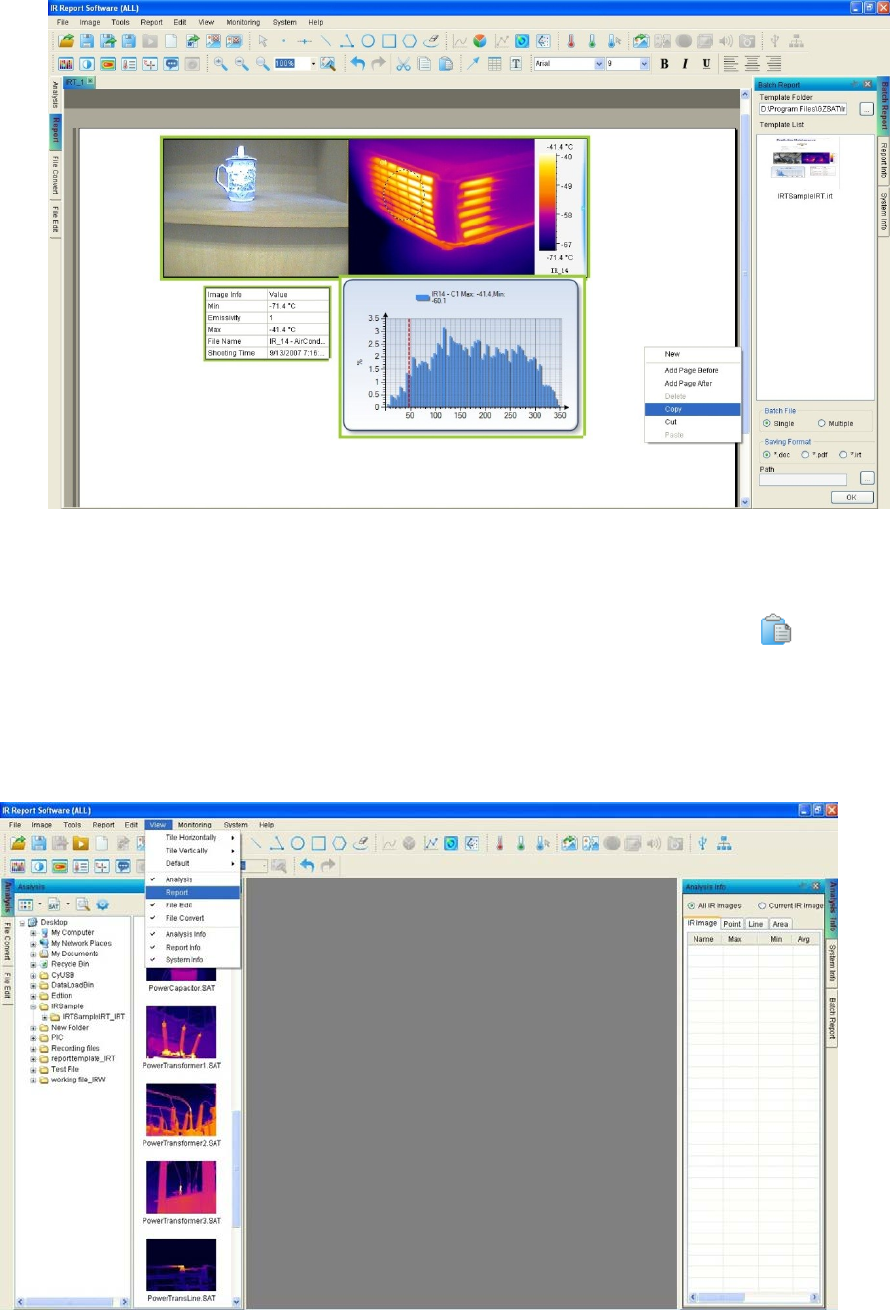Collapse the IRSample folder node
890x1310 pixels.
tap(33, 1007)
